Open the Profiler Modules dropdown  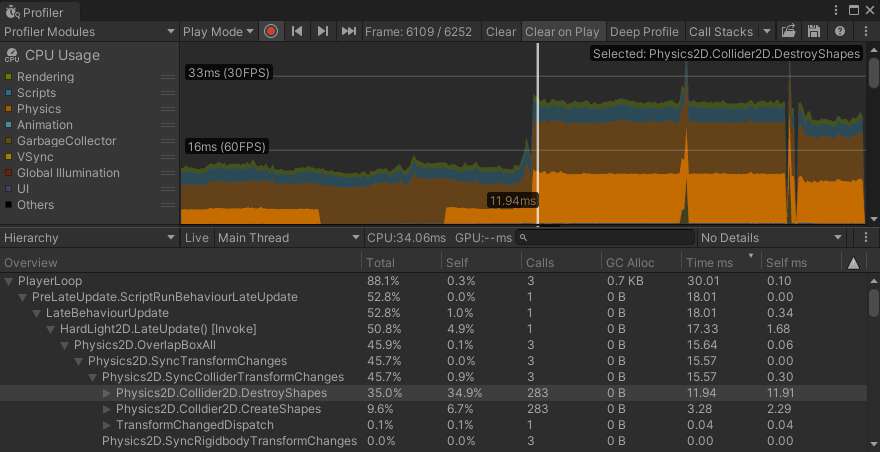pyautogui.click(x=89, y=31)
